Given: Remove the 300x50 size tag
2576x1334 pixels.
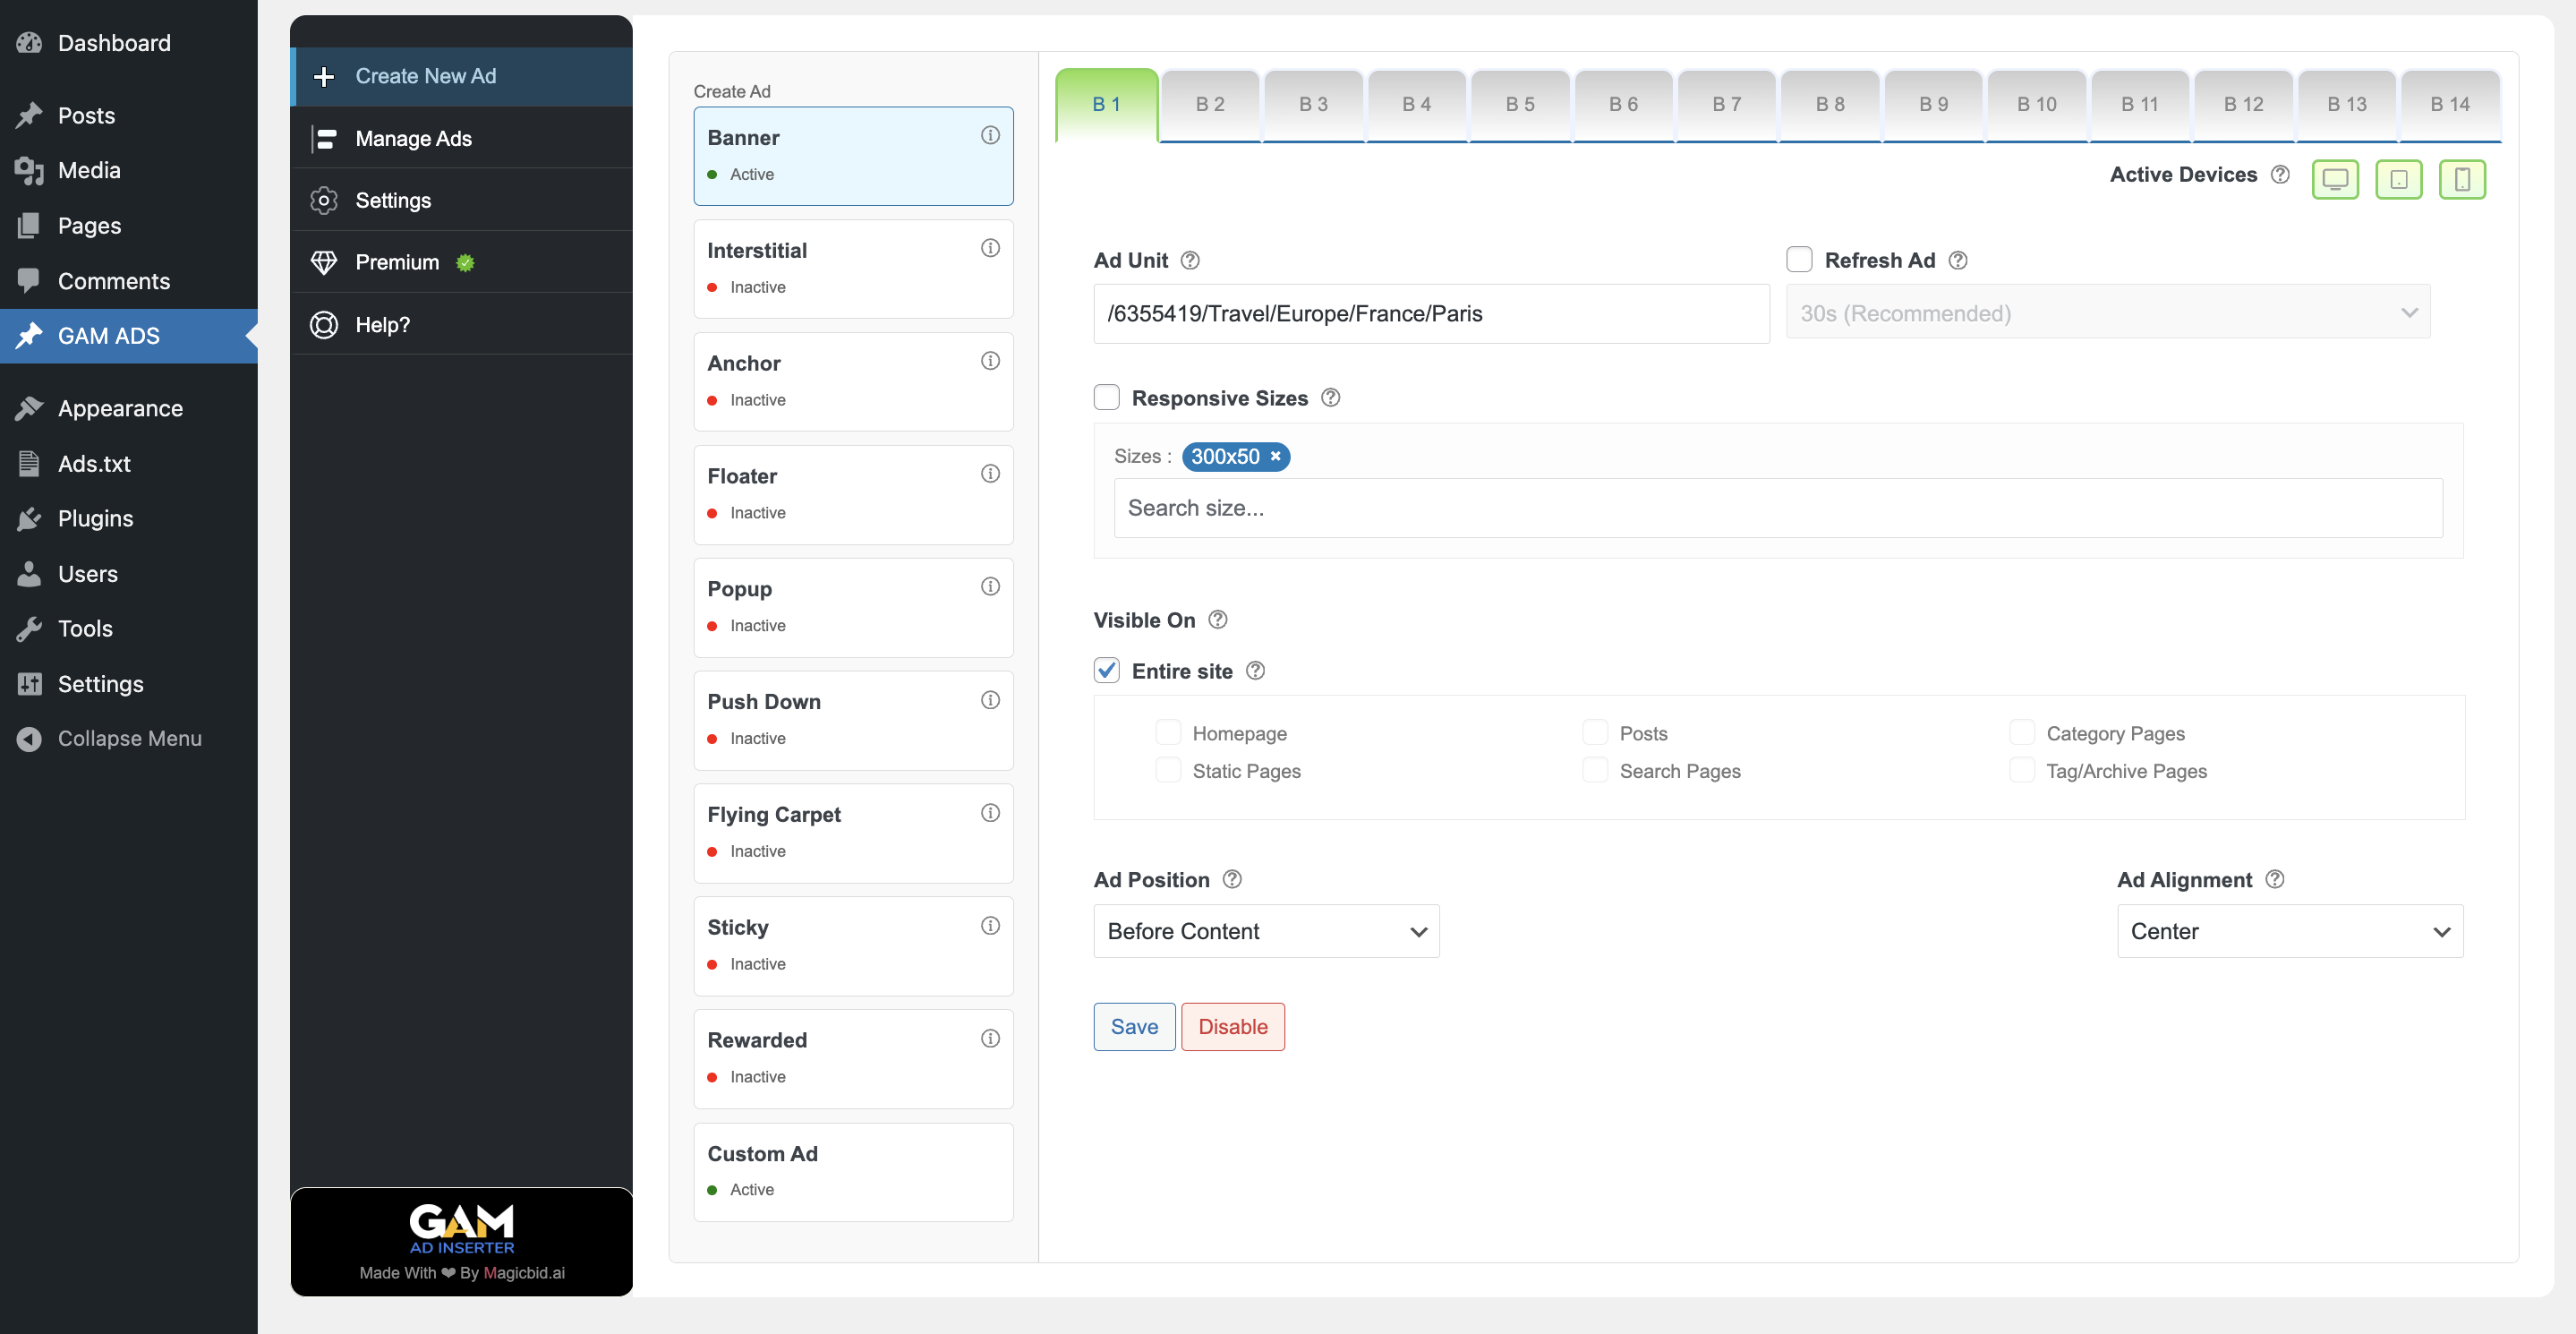Looking at the screenshot, I should [x=1275, y=456].
